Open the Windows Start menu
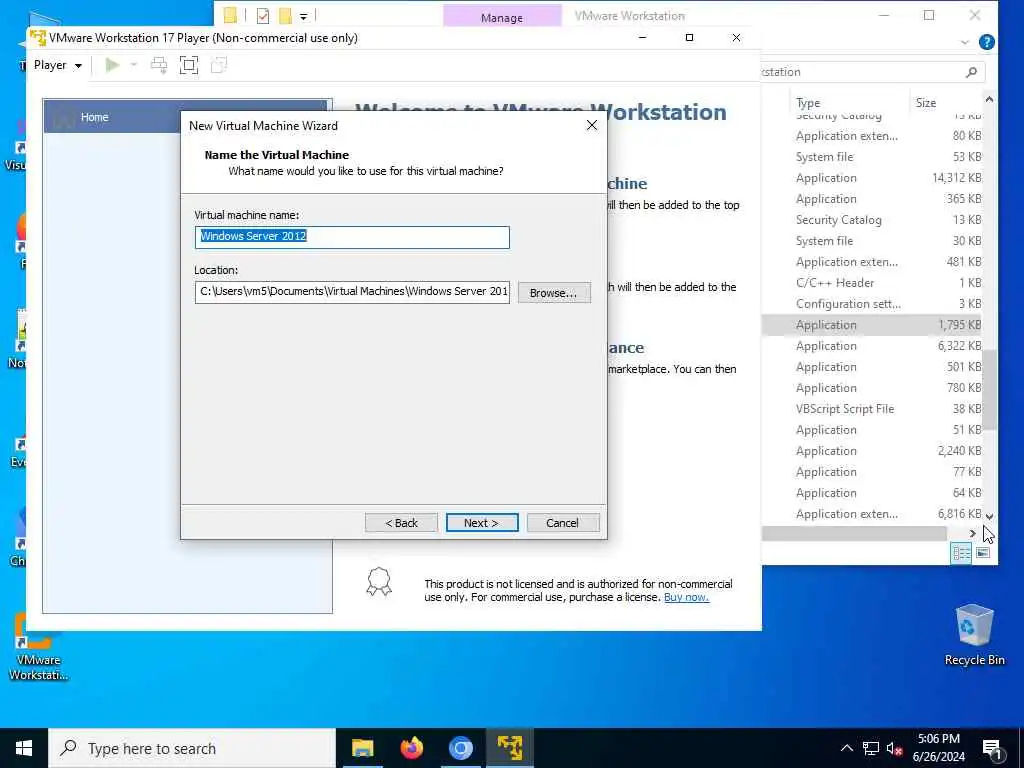The height and width of the screenshot is (768, 1024). tap(24, 748)
